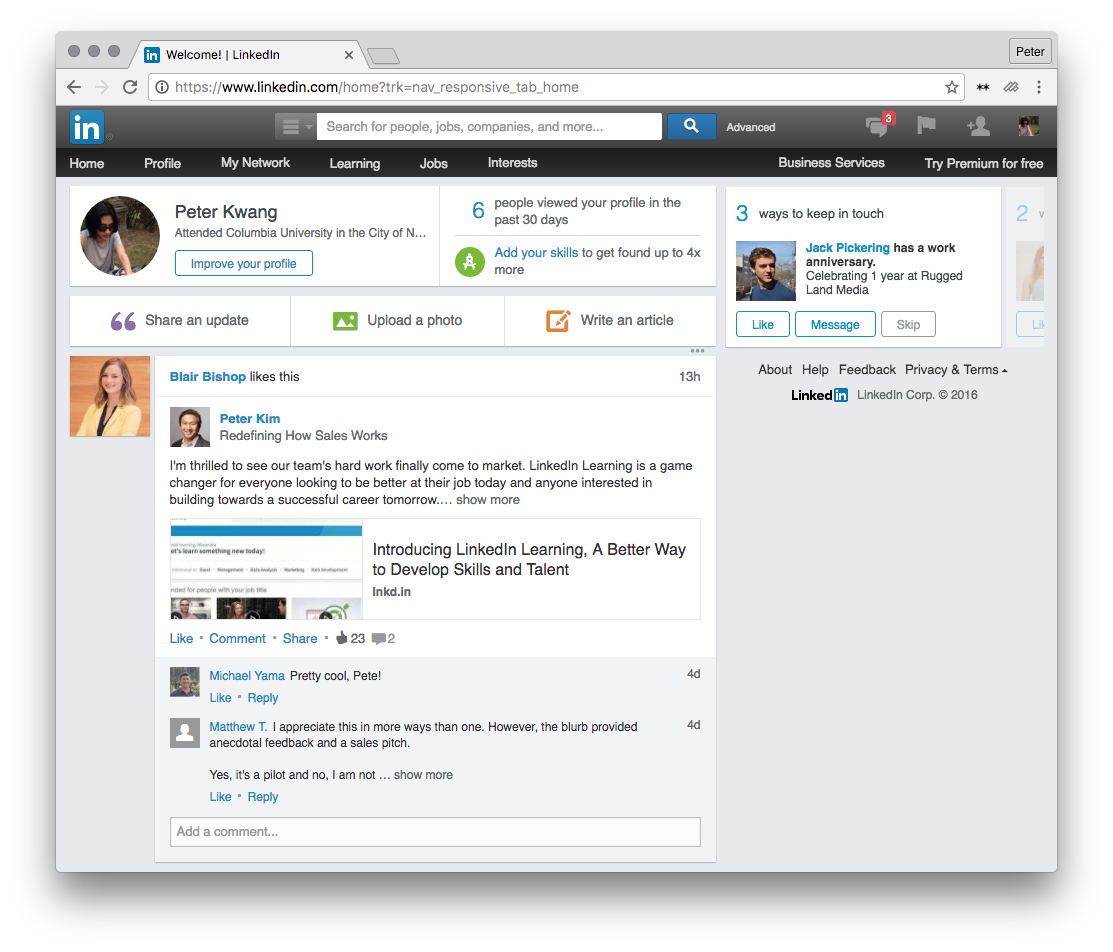
Task: Open the LinkedIn Learning article title
Action: tap(529, 559)
